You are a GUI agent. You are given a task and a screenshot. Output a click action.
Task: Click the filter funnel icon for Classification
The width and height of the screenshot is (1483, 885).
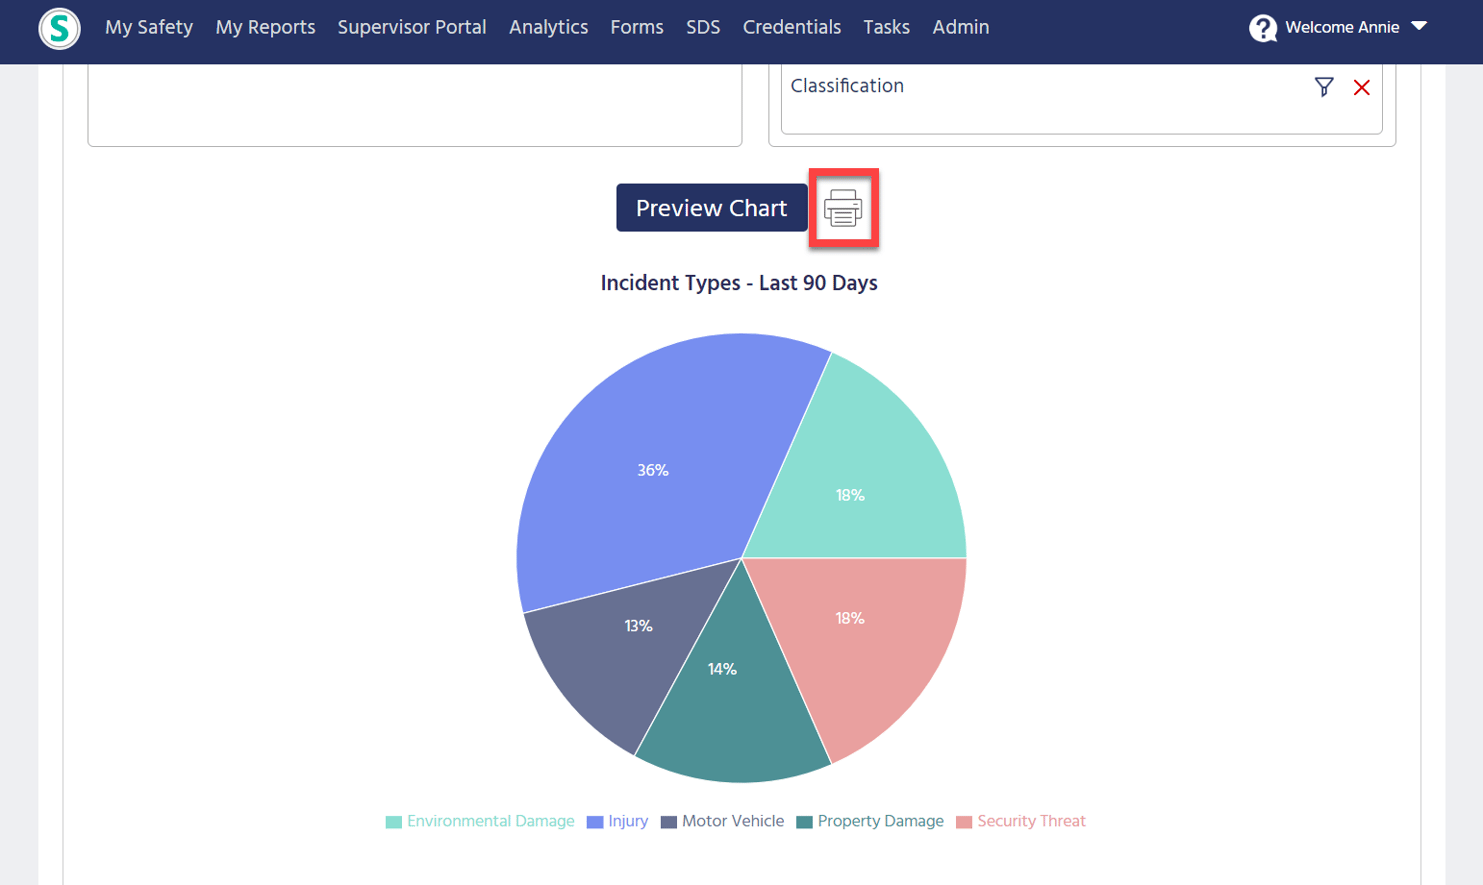point(1323,87)
